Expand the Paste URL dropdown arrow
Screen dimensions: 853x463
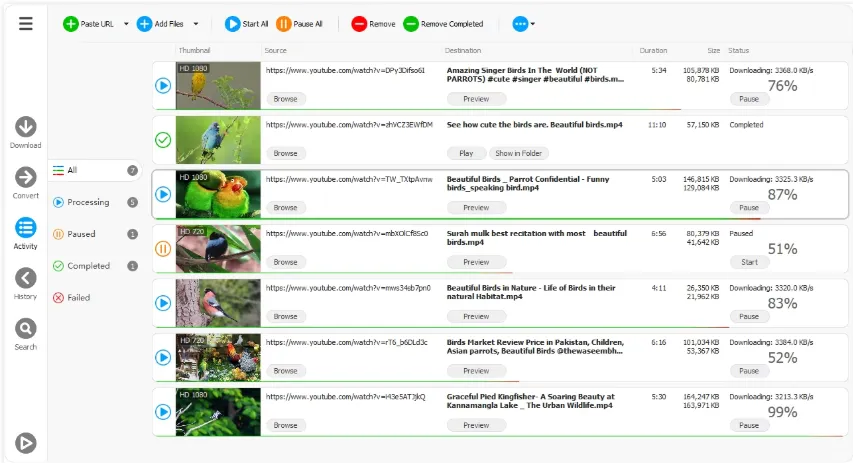tap(126, 24)
